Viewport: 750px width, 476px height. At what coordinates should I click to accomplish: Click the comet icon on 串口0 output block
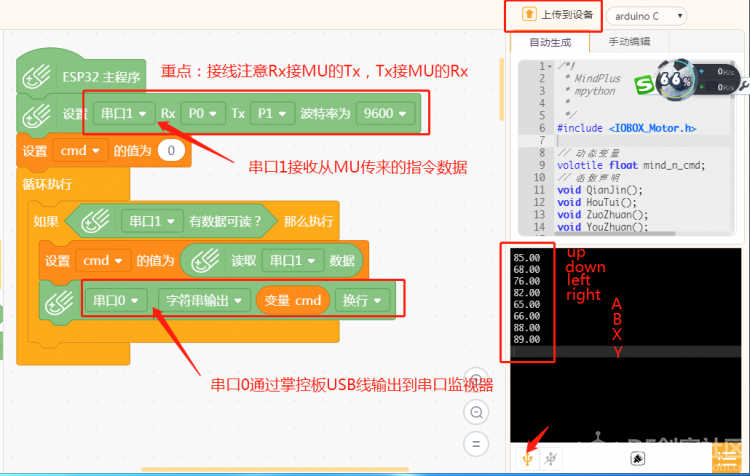[59, 301]
